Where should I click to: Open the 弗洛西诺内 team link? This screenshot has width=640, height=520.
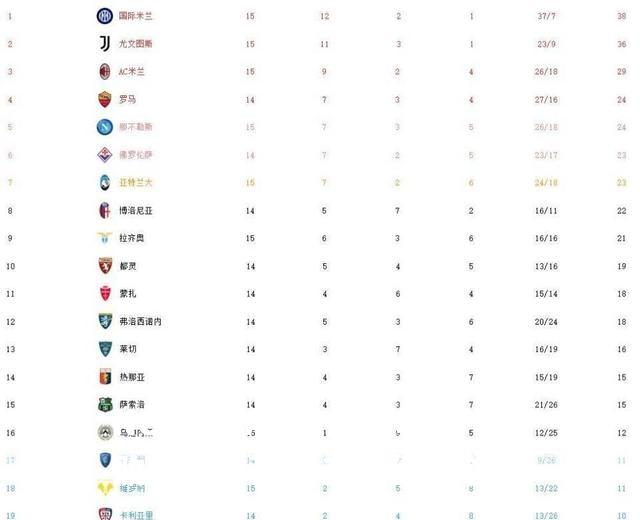[140, 322]
